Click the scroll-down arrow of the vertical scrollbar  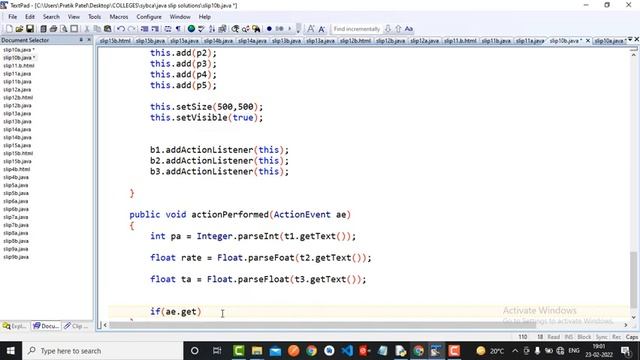633,317
